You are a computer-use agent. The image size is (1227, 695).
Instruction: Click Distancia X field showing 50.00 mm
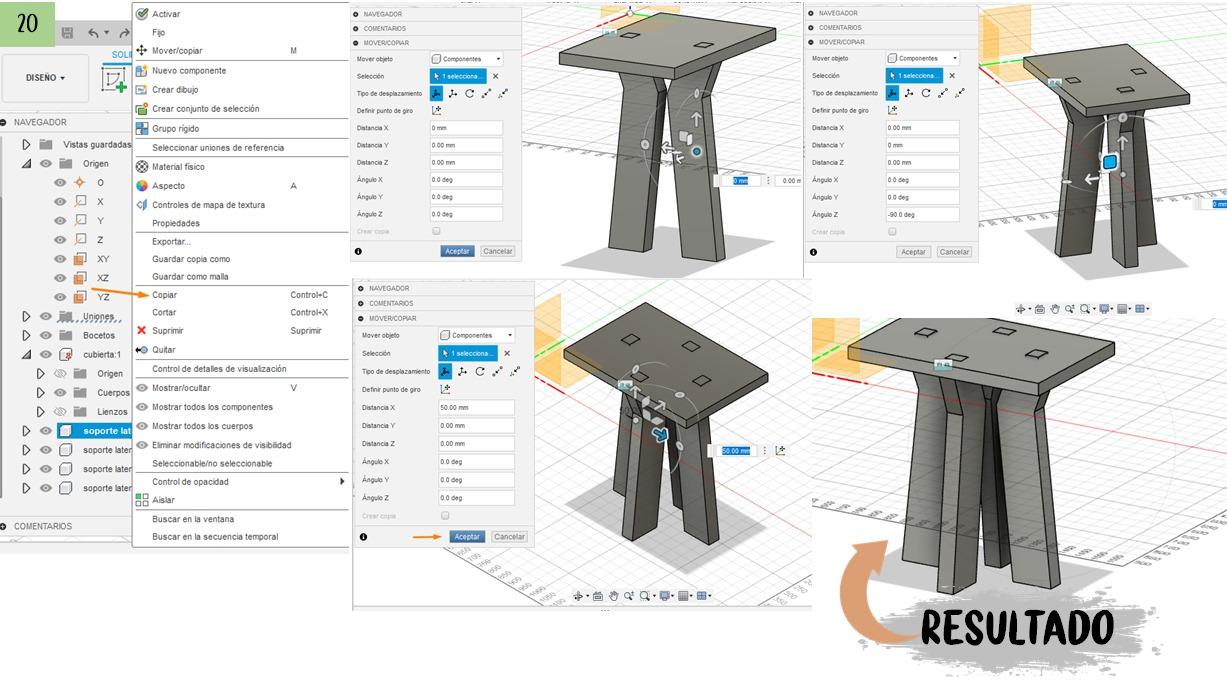click(x=476, y=408)
